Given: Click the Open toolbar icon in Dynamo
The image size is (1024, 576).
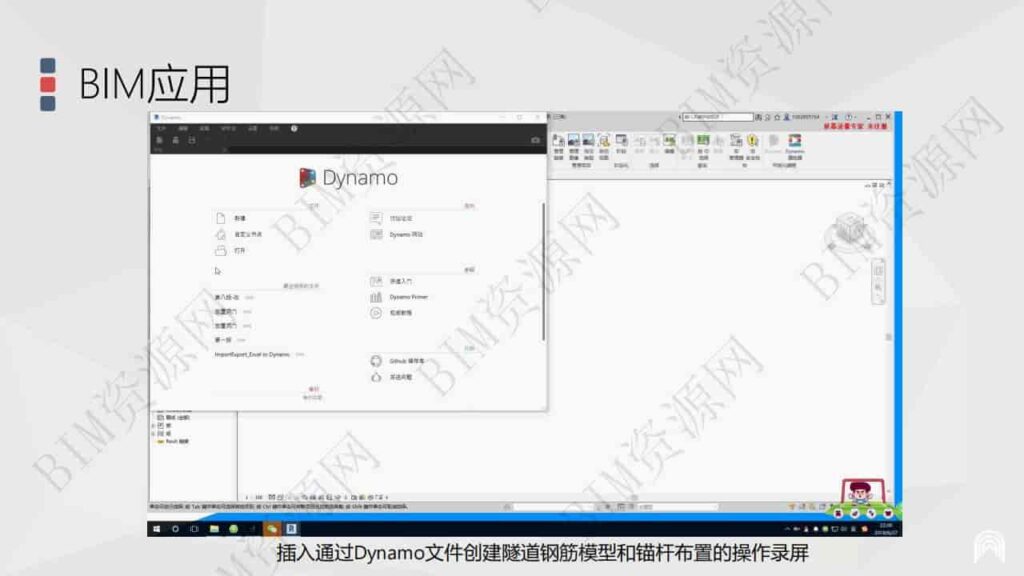Looking at the screenshot, I should (176, 140).
